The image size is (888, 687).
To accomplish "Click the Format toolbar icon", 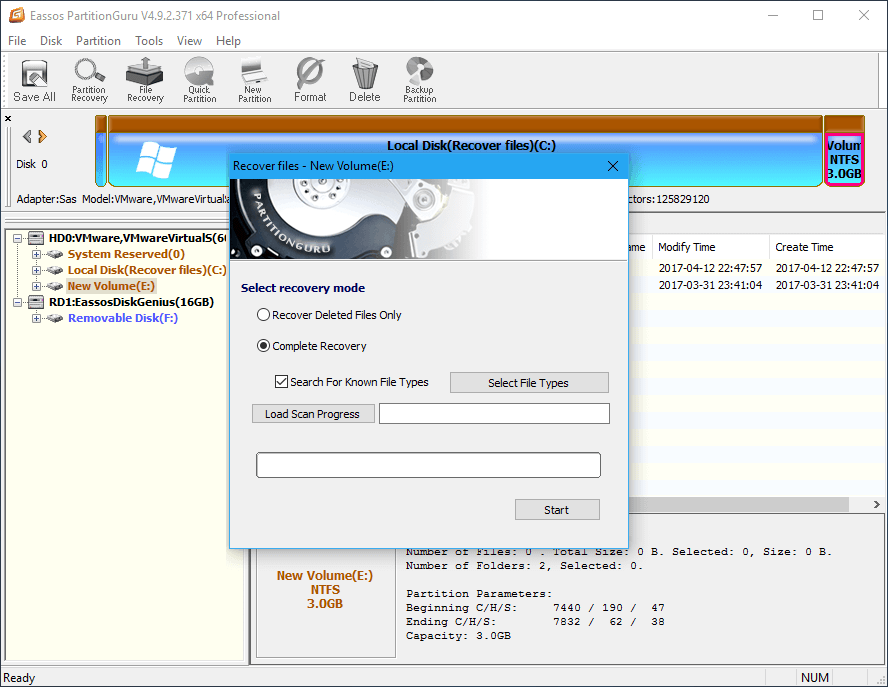I will pos(310,80).
